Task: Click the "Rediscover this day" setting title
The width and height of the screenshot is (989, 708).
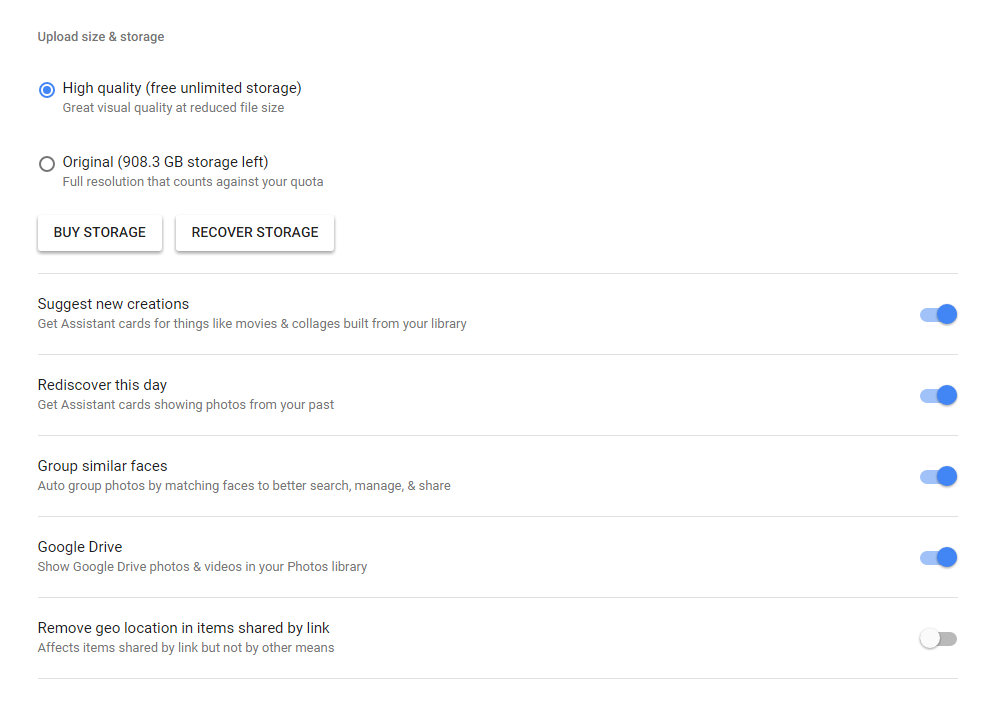Action: 102,385
